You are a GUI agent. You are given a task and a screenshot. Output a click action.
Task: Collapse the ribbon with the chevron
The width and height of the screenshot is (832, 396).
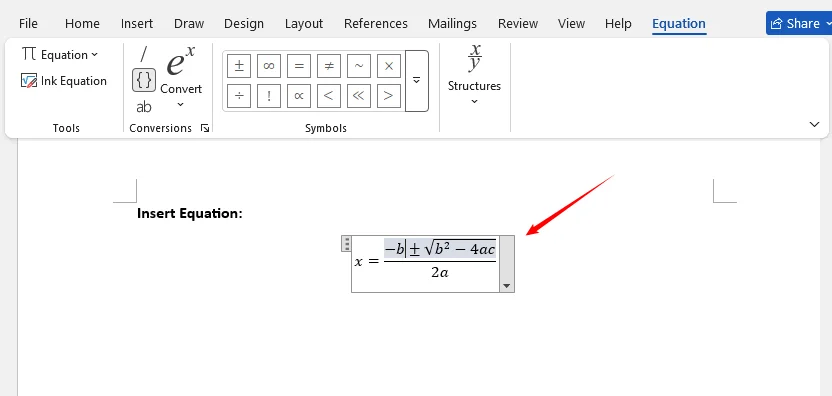pos(814,124)
